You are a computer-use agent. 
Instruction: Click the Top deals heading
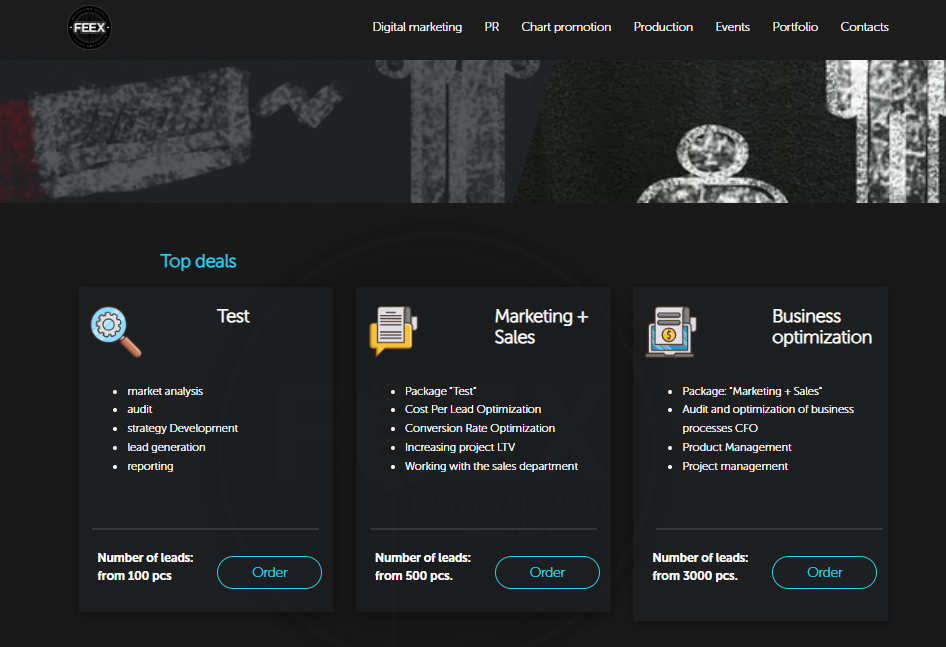coord(198,261)
